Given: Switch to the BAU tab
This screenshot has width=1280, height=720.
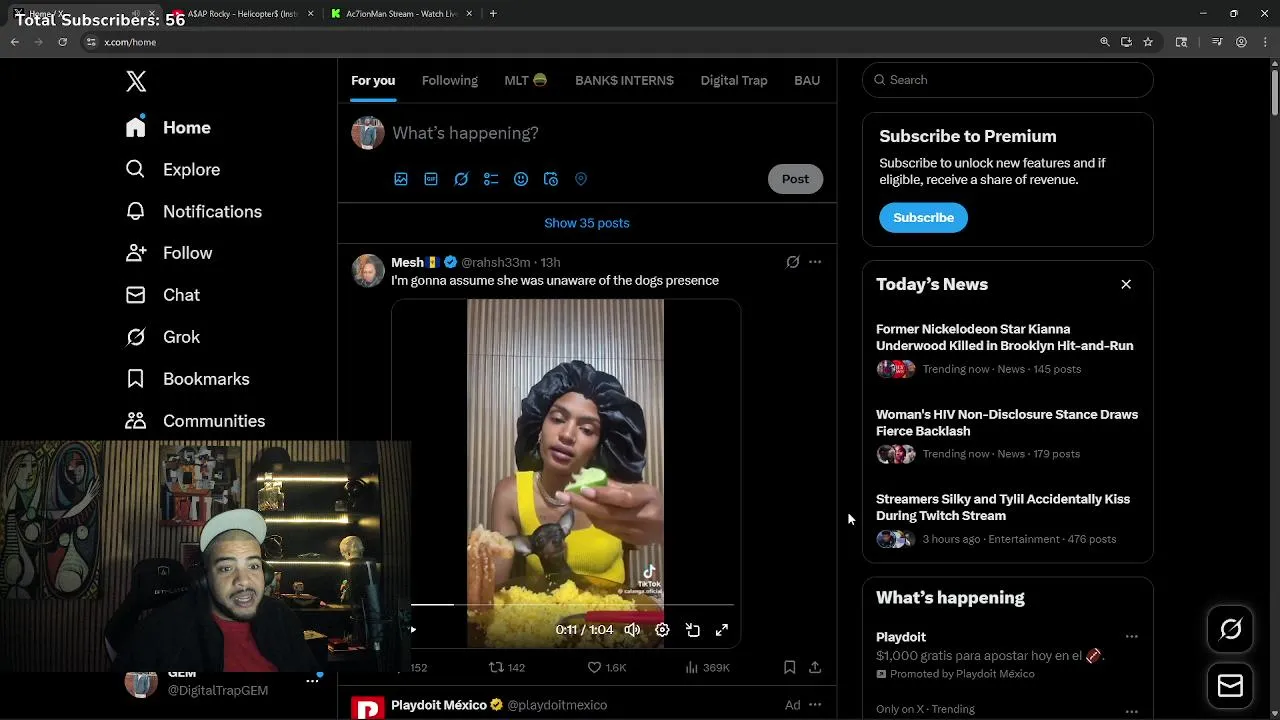Looking at the screenshot, I should [x=807, y=80].
